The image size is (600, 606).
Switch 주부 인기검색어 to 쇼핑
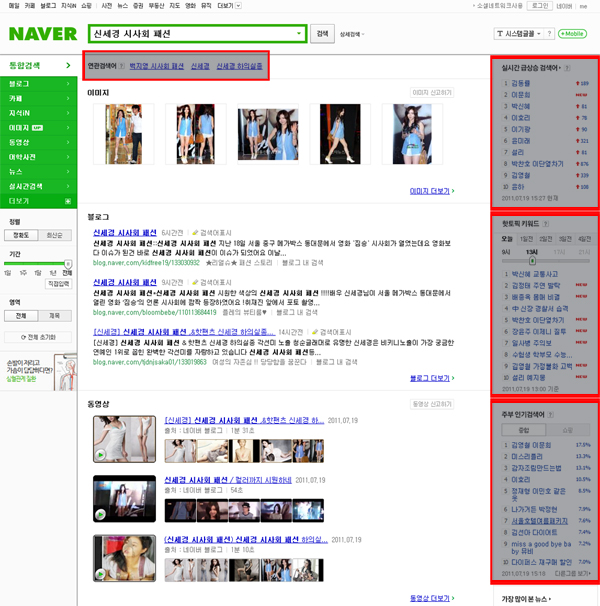click(x=568, y=430)
